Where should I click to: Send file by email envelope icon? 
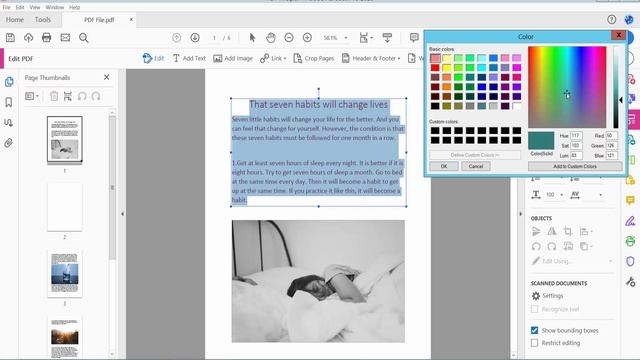pyautogui.click(x=65, y=38)
